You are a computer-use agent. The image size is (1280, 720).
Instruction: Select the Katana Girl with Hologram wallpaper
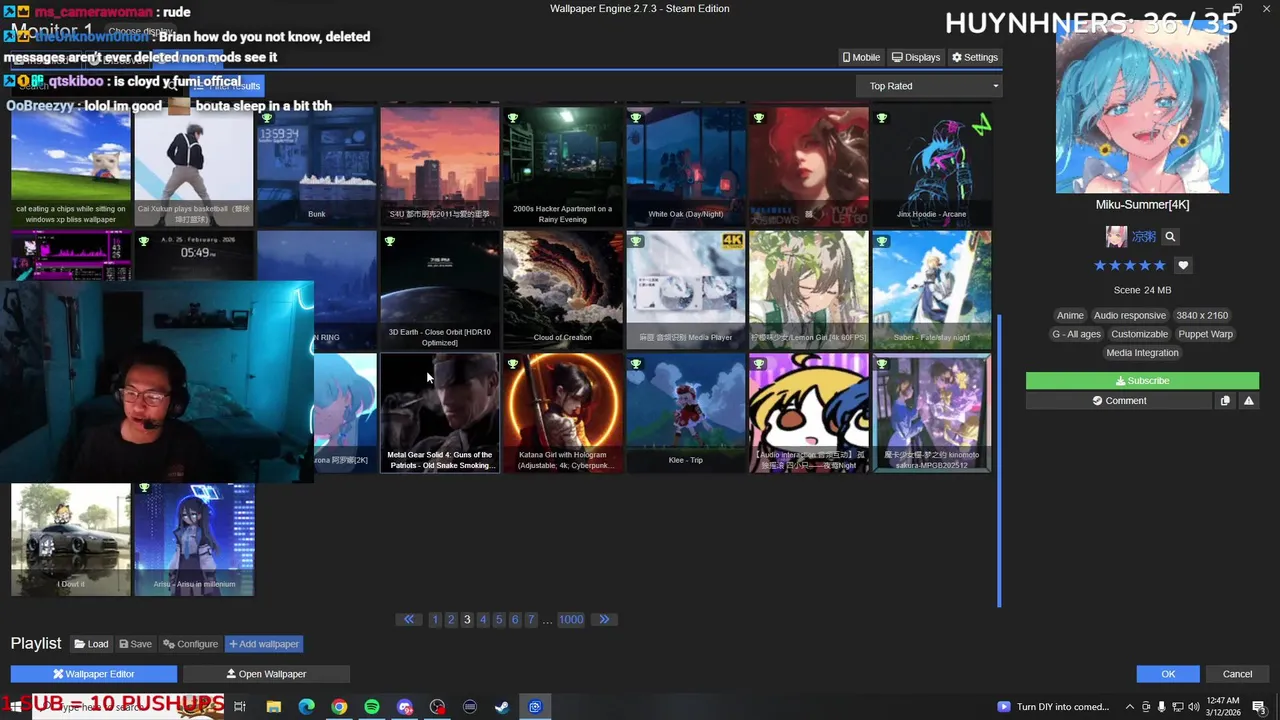coord(563,412)
